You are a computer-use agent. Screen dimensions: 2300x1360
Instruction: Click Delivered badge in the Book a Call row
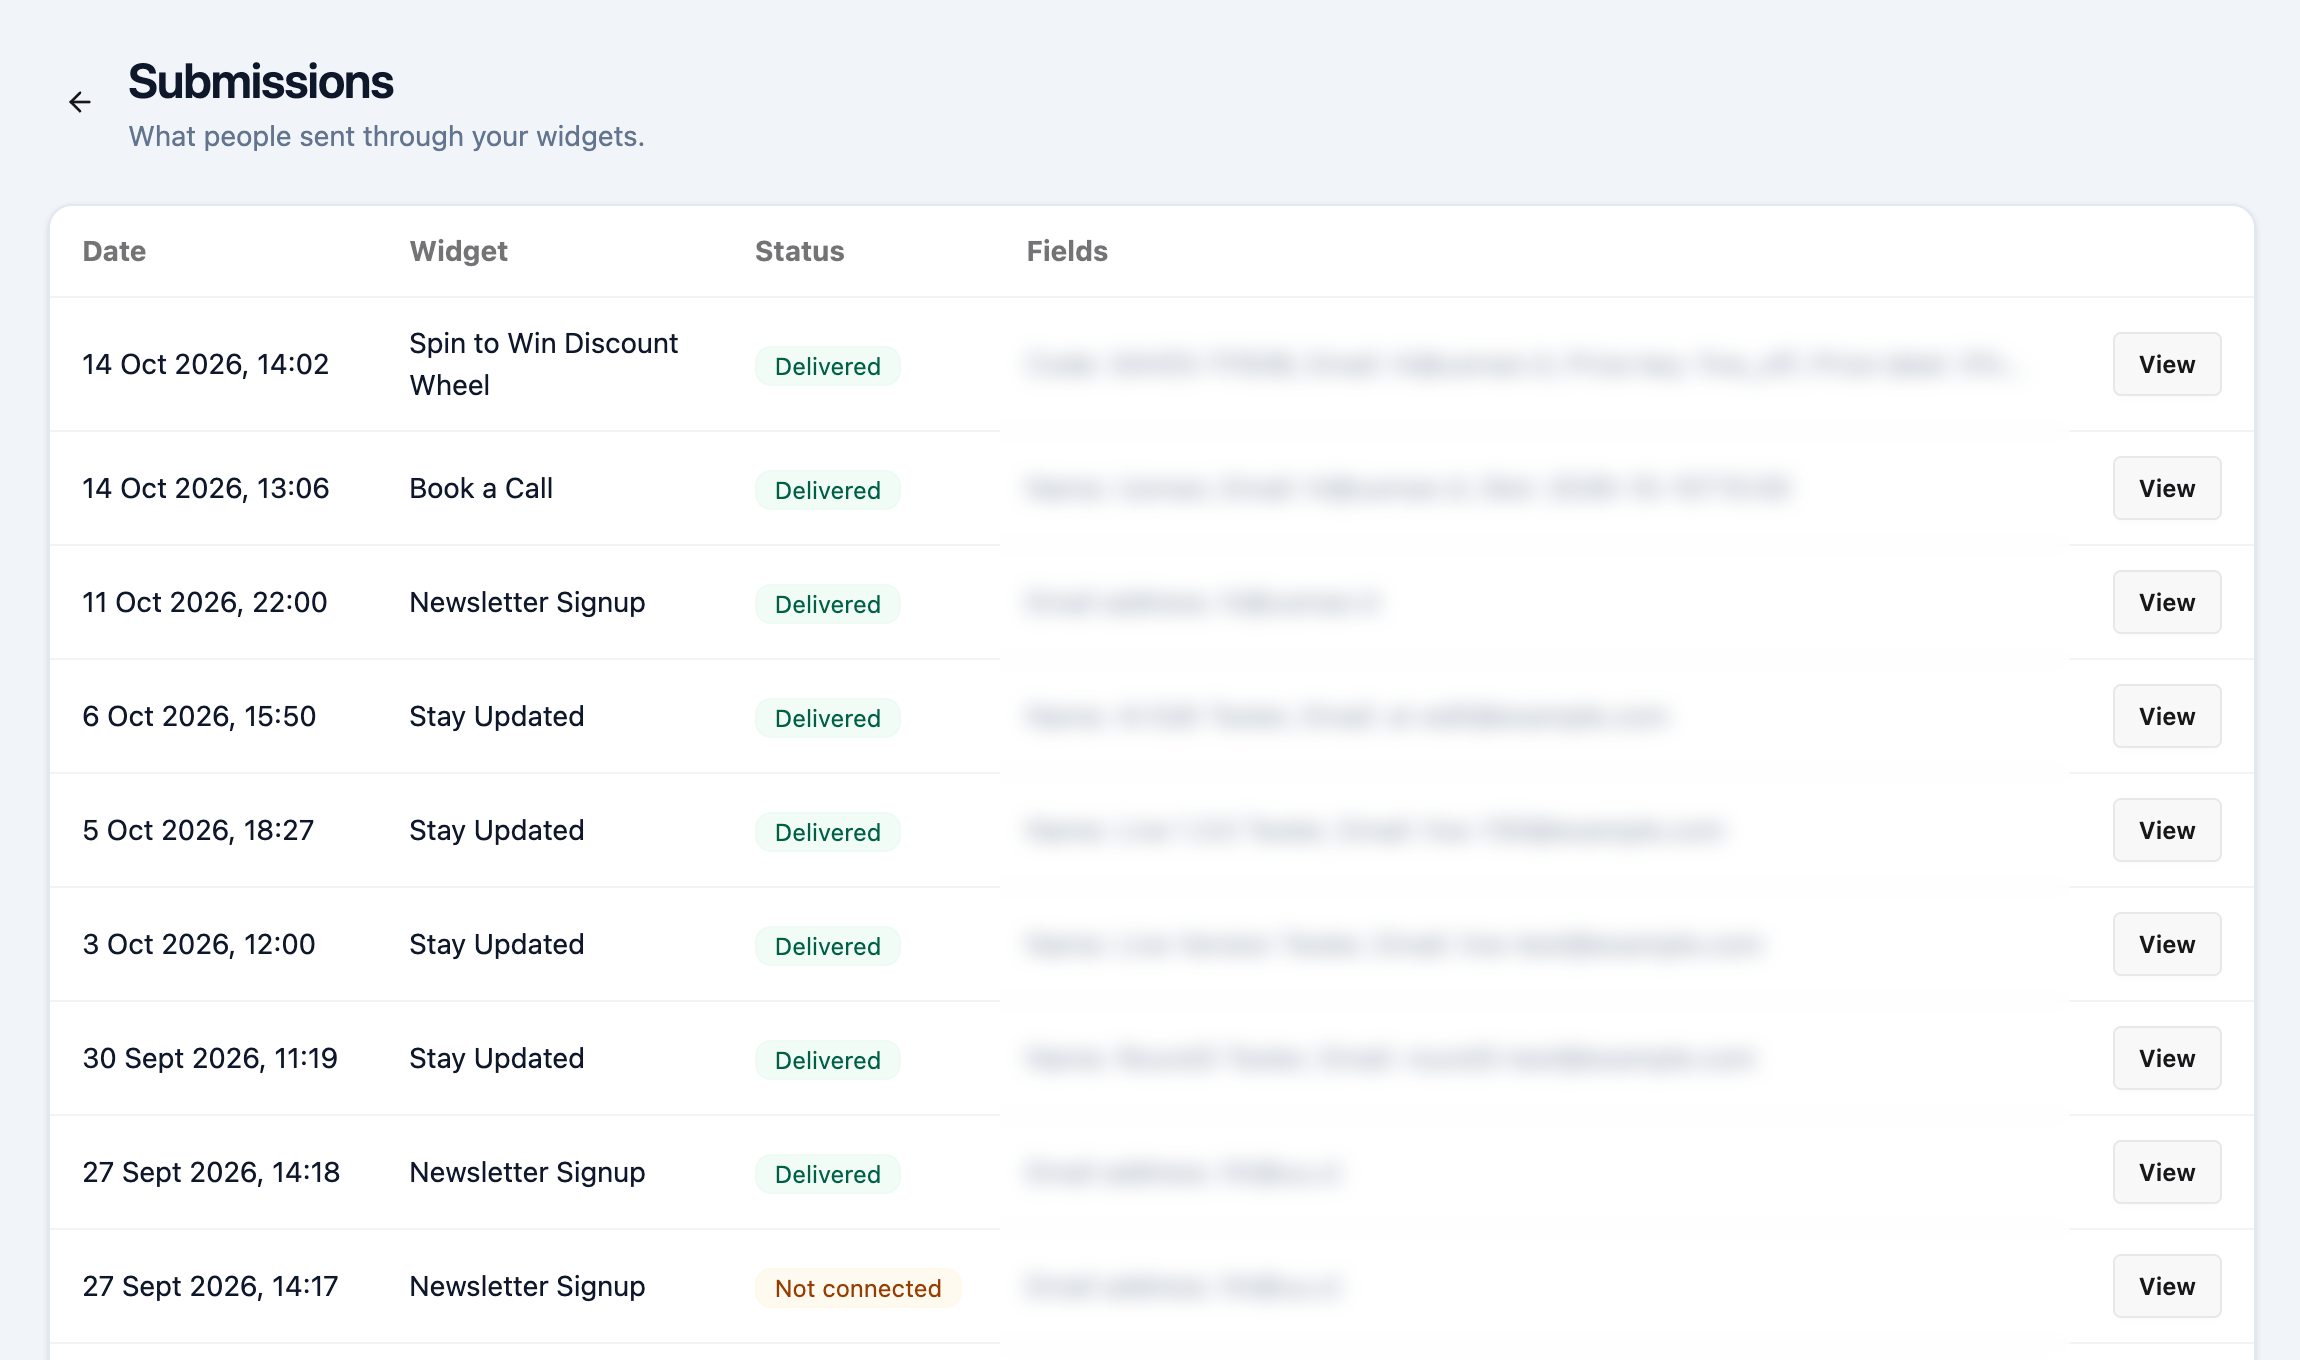828,490
